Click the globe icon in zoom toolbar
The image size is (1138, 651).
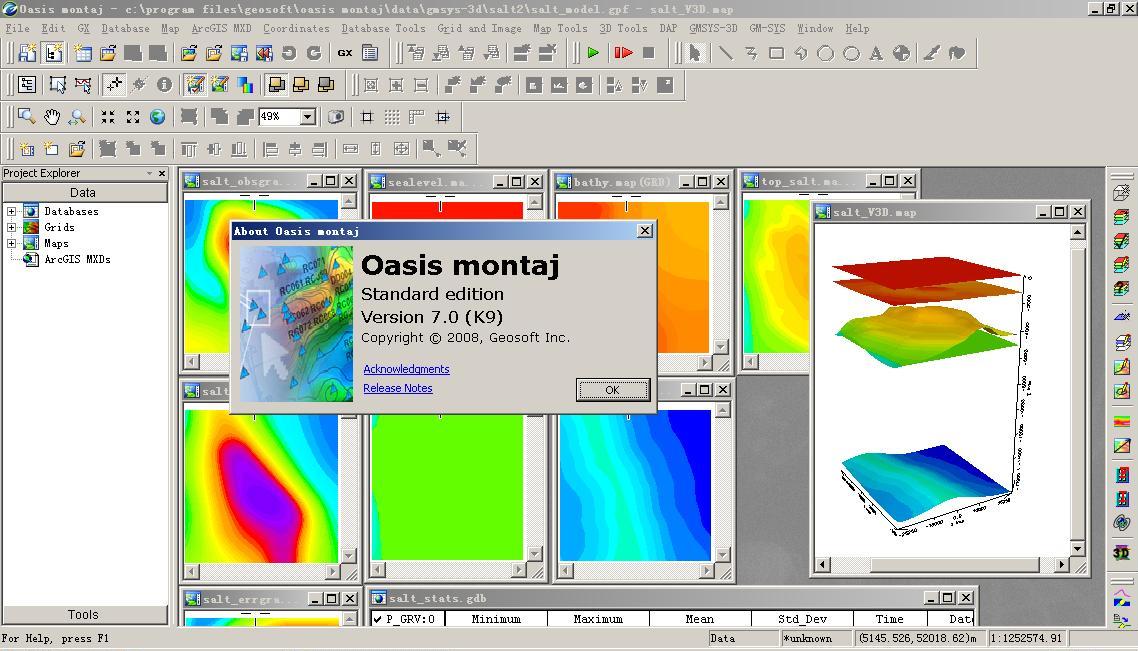[157, 116]
